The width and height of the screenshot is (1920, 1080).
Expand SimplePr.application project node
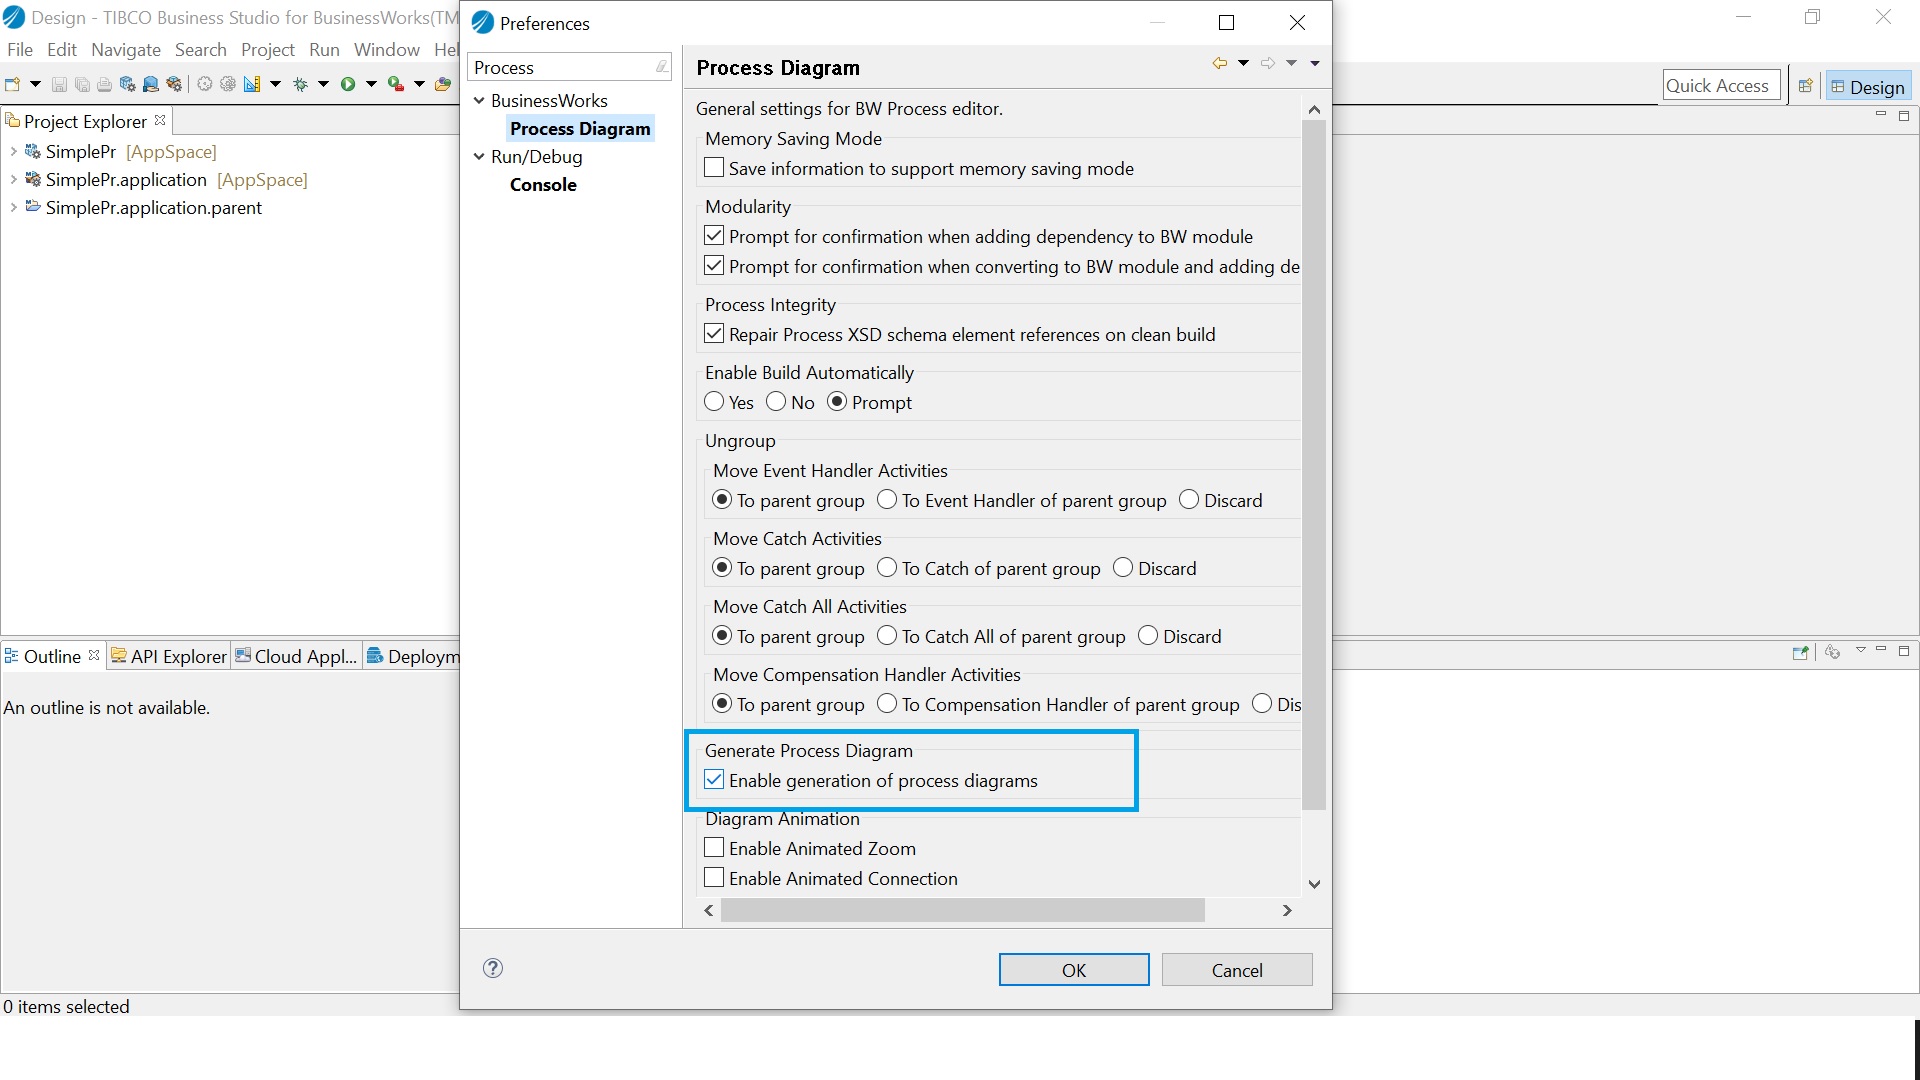13,179
